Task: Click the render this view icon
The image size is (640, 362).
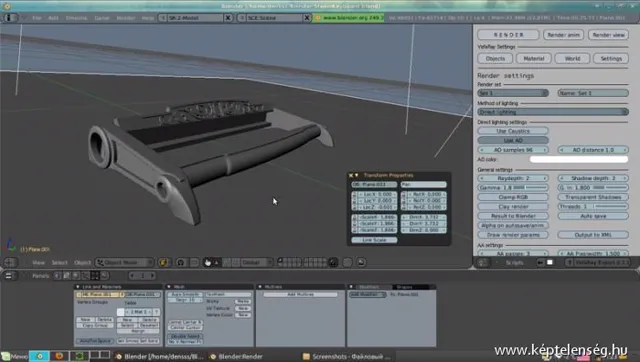Action: 361,262
